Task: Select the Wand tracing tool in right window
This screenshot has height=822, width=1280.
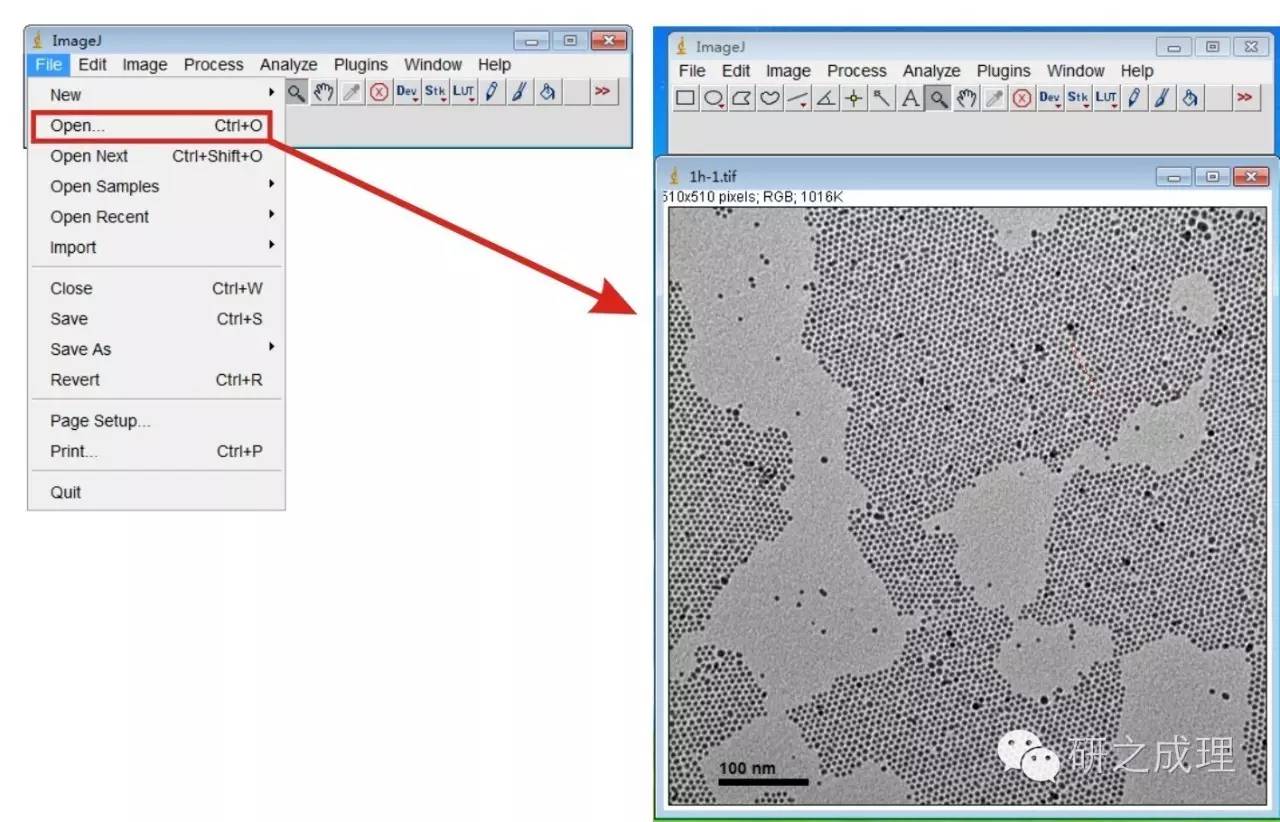Action: click(882, 97)
